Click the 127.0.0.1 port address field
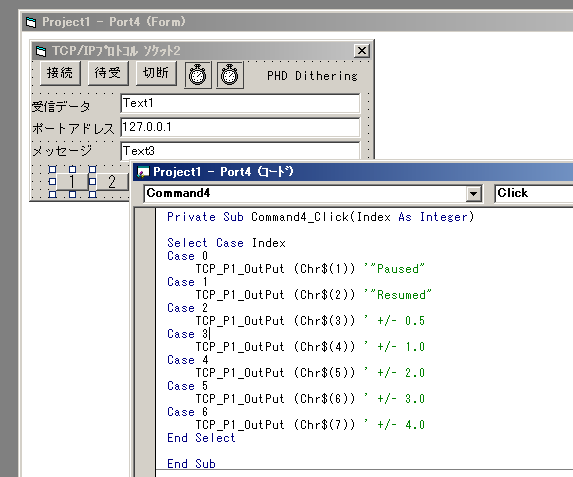Image resolution: width=573 pixels, height=477 pixels. (x=240, y=127)
